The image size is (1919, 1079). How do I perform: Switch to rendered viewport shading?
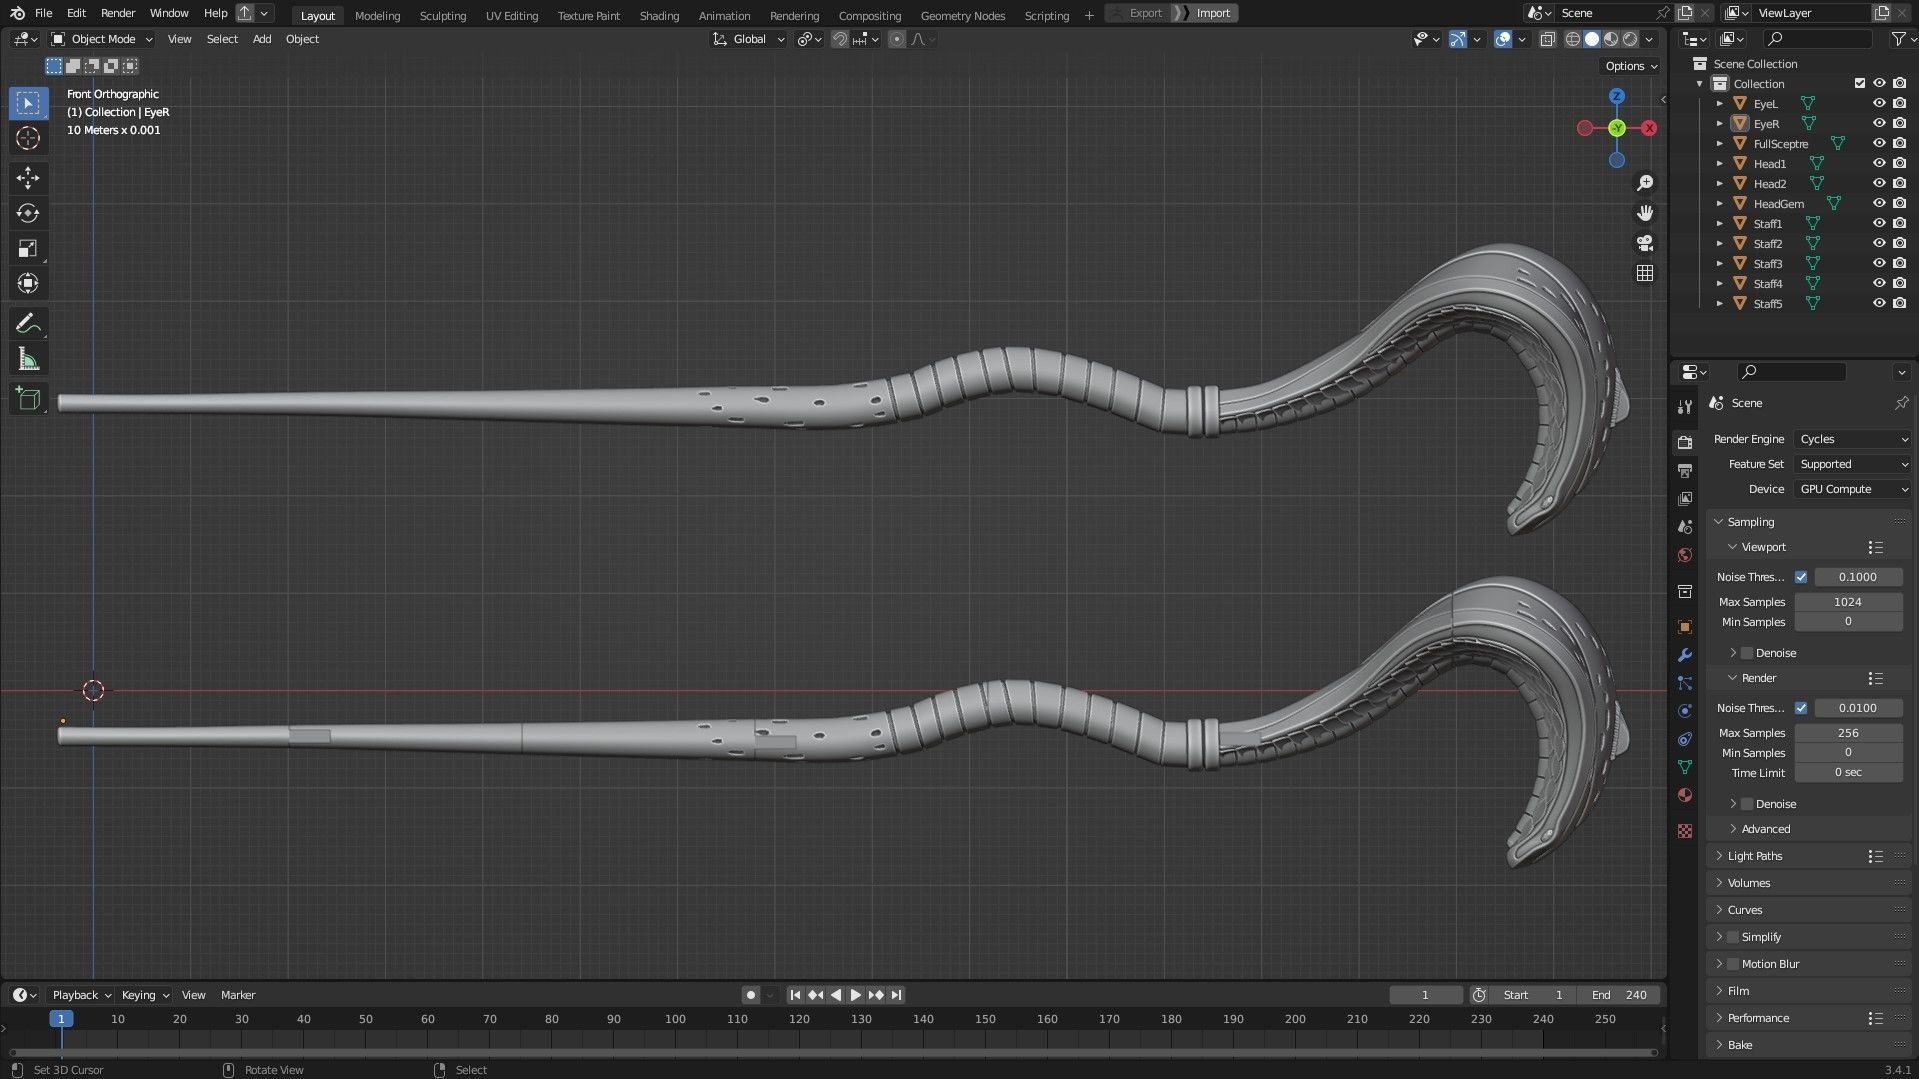click(1630, 39)
